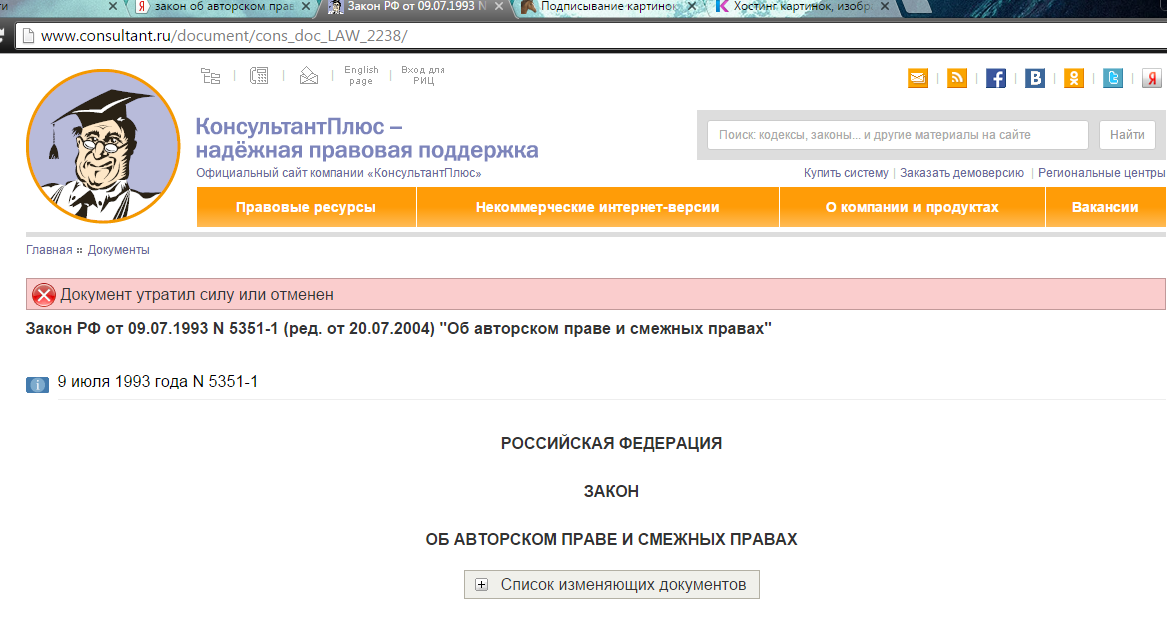Click the blue info icon by the date
This screenshot has width=1167, height=629.
[x=37, y=384]
